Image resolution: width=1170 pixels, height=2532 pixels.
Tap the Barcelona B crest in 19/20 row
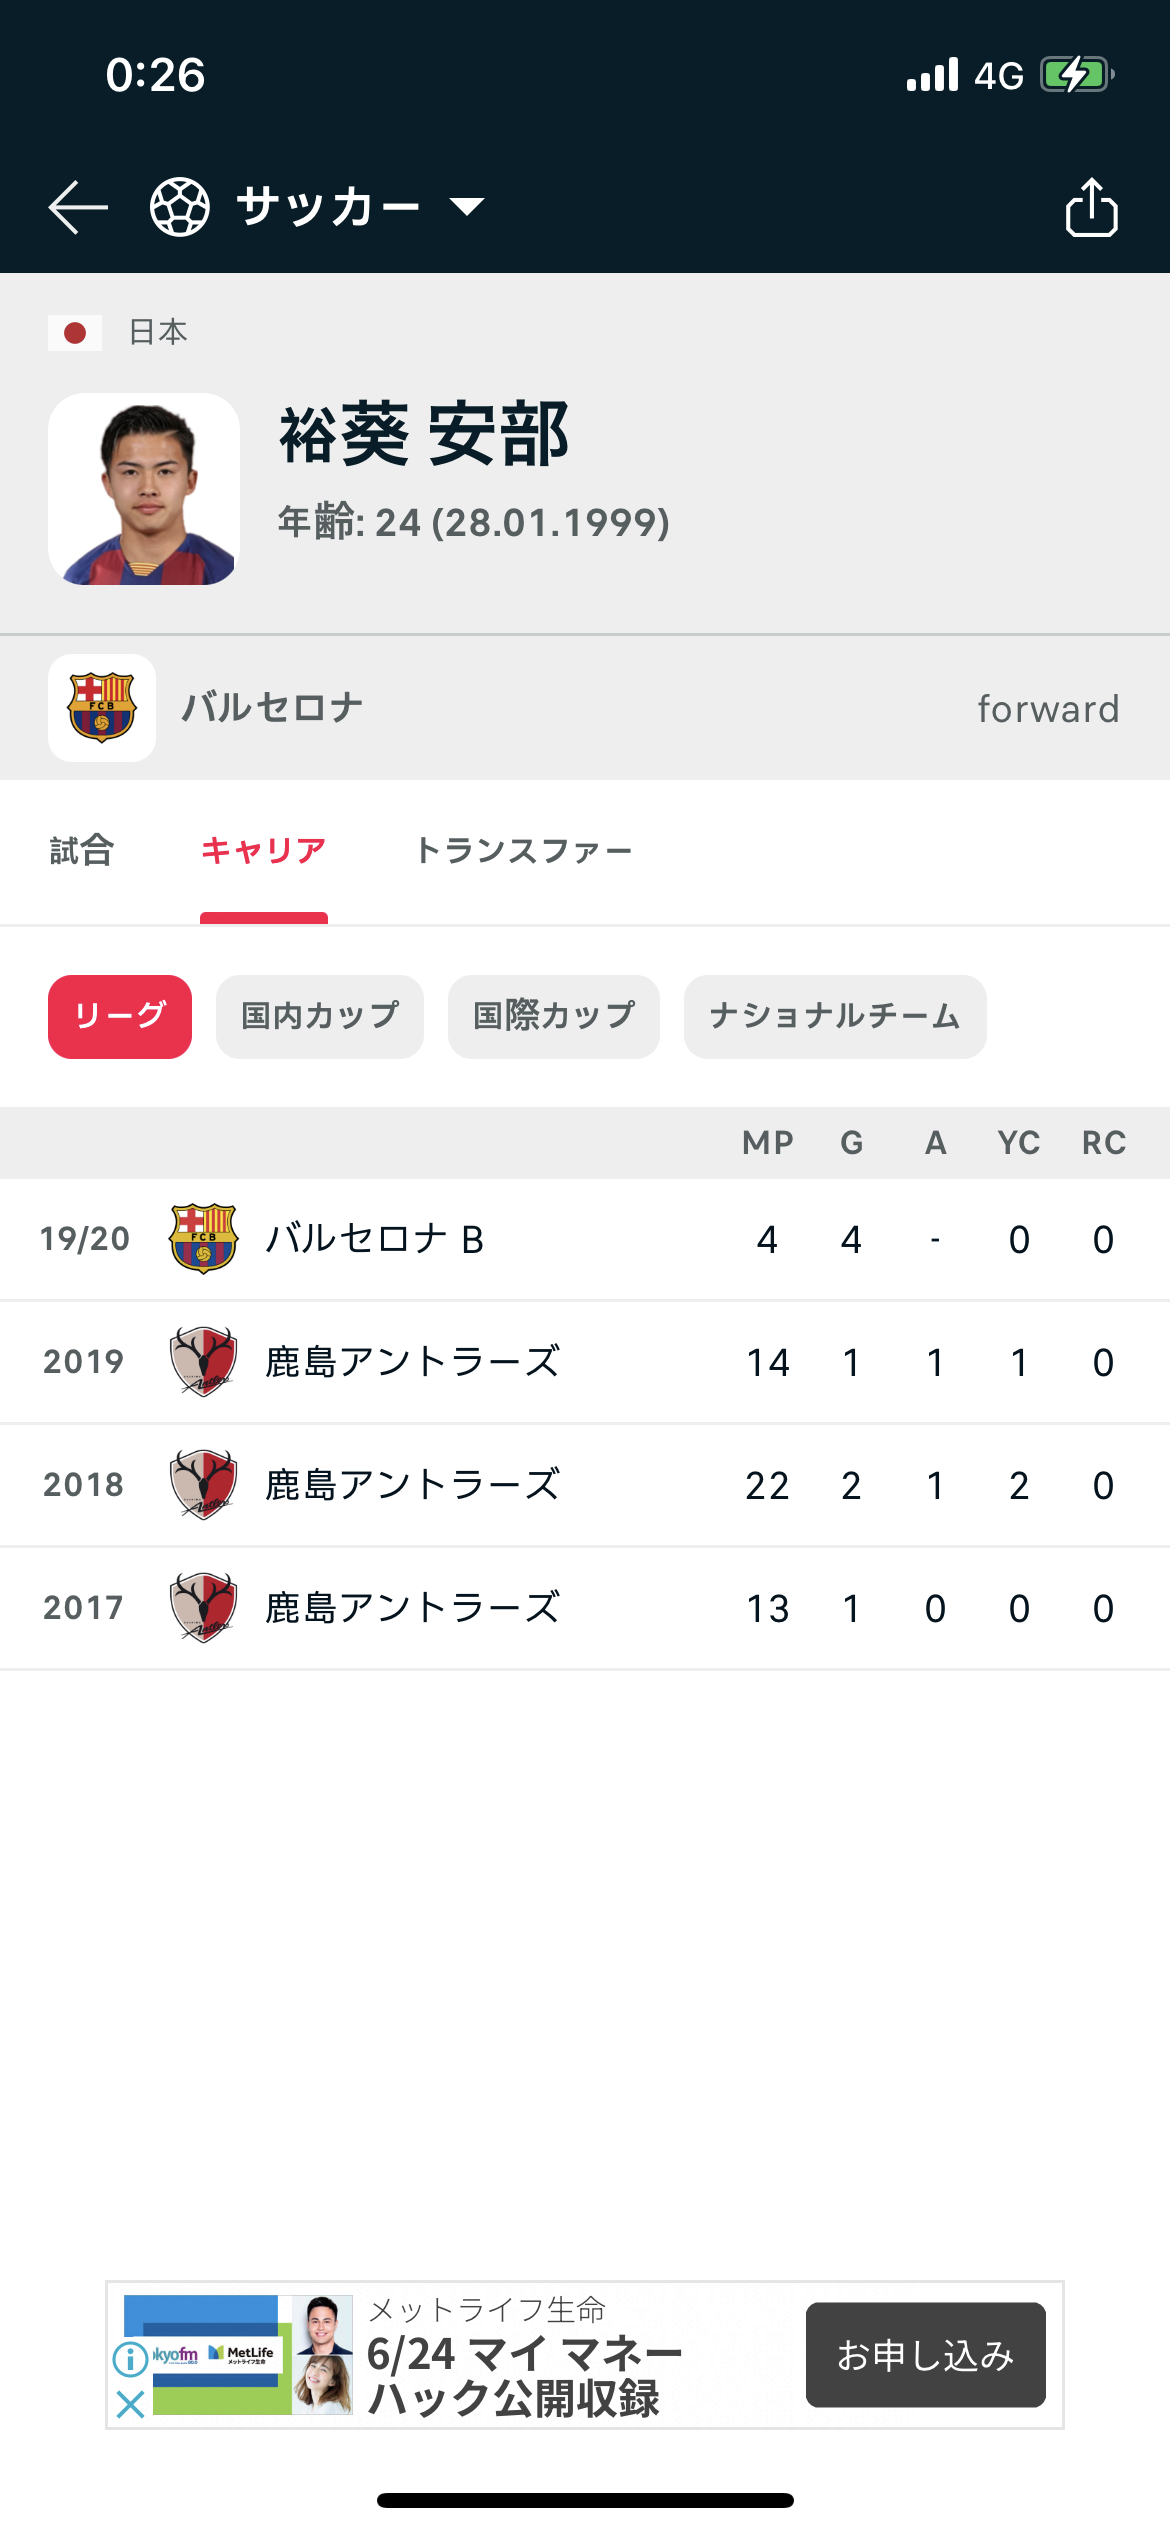pyautogui.click(x=204, y=1239)
